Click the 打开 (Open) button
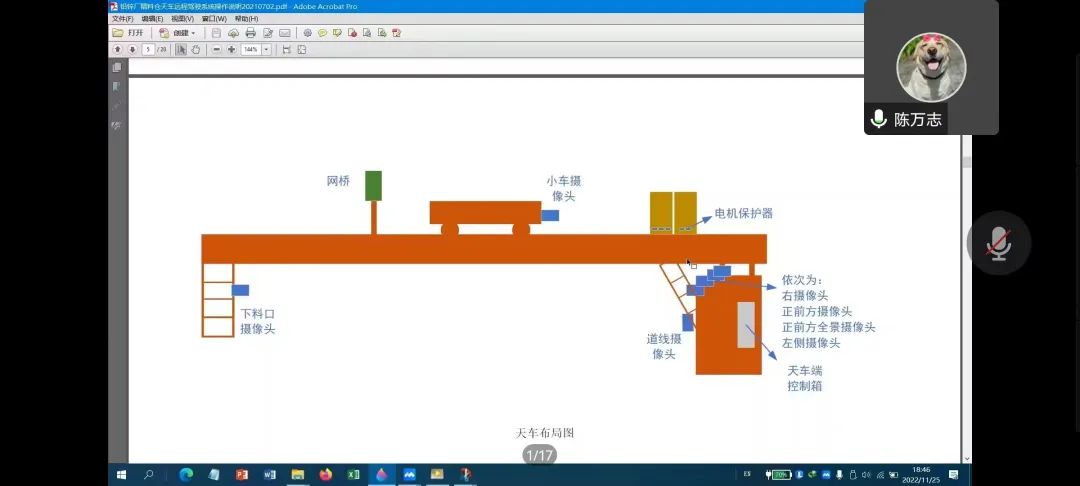The width and height of the screenshot is (1080, 486). pos(129,33)
